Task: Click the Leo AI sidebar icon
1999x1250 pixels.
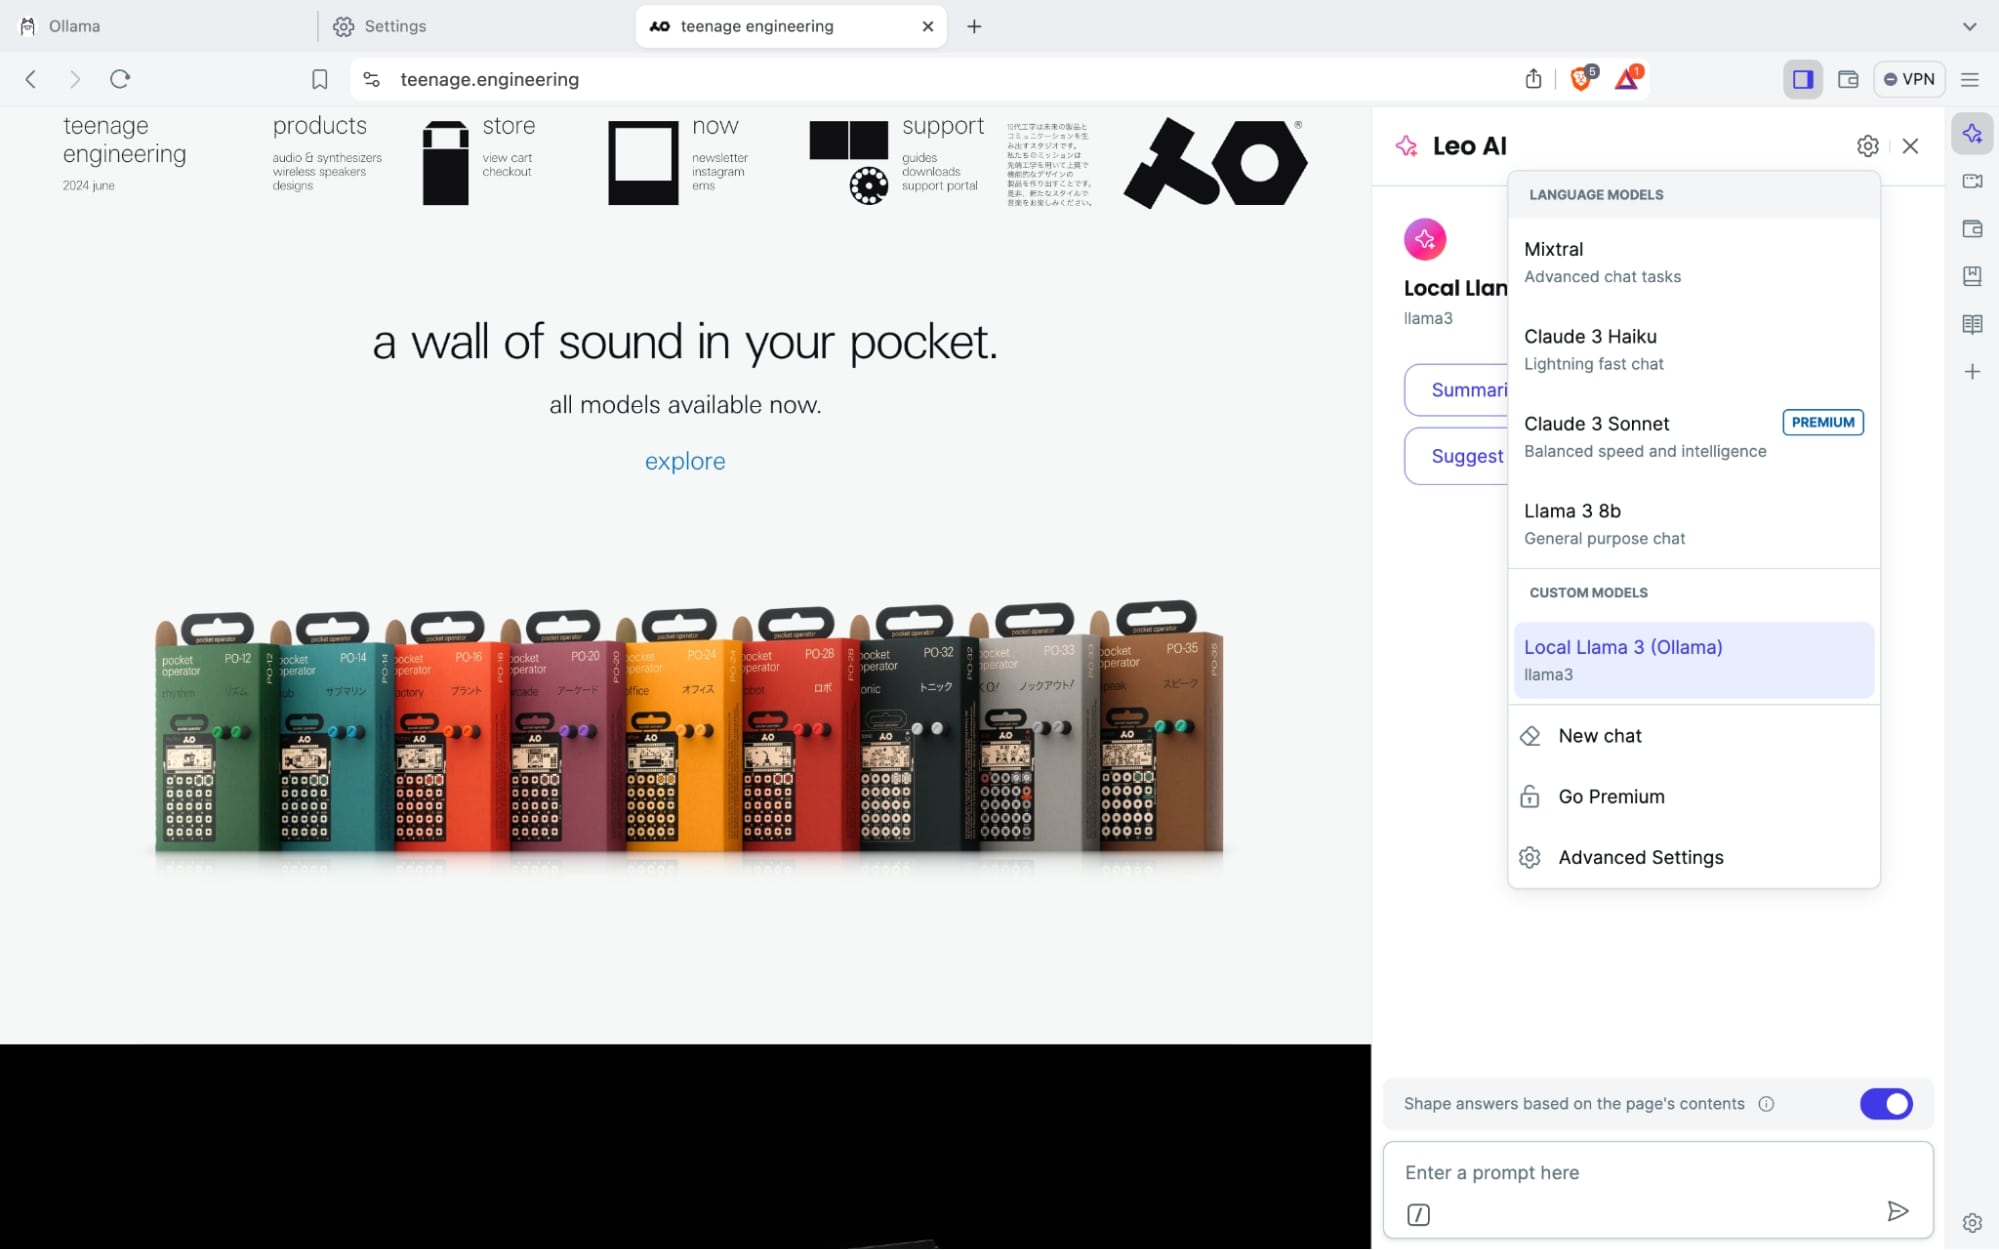Action: click(x=1972, y=132)
